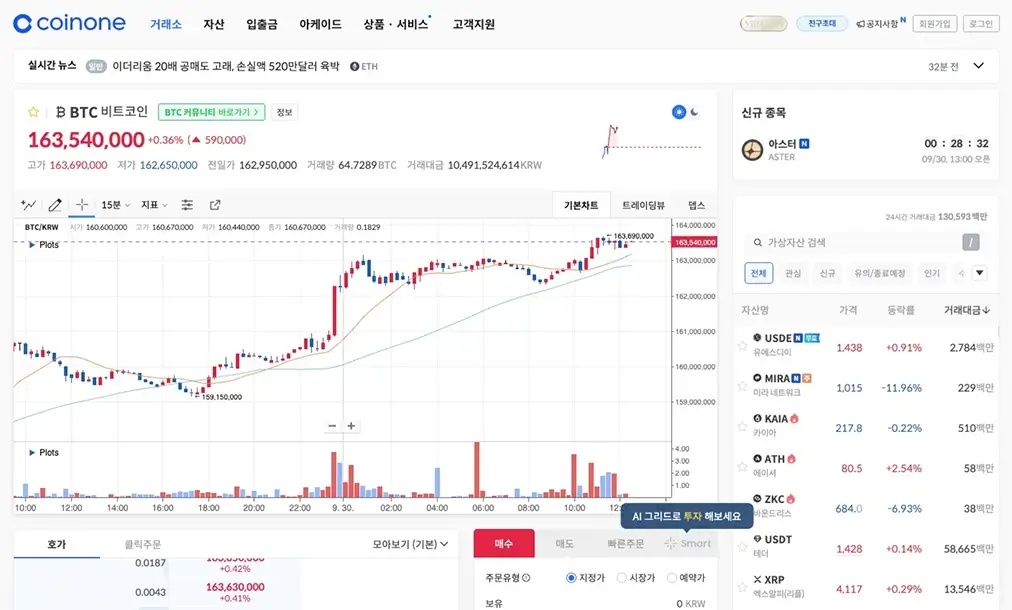Sort by 거래대금 column
Viewport: 1012px width, 610px height.
tap(966, 310)
